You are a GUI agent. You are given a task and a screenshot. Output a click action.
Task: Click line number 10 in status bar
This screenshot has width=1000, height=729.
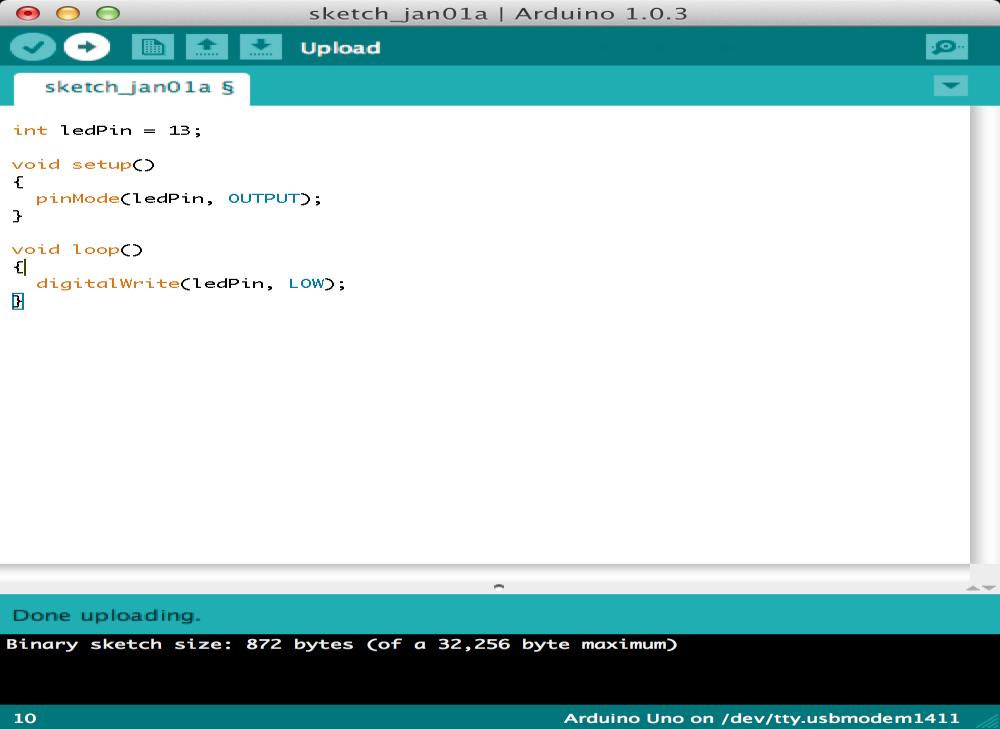coord(25,718)
